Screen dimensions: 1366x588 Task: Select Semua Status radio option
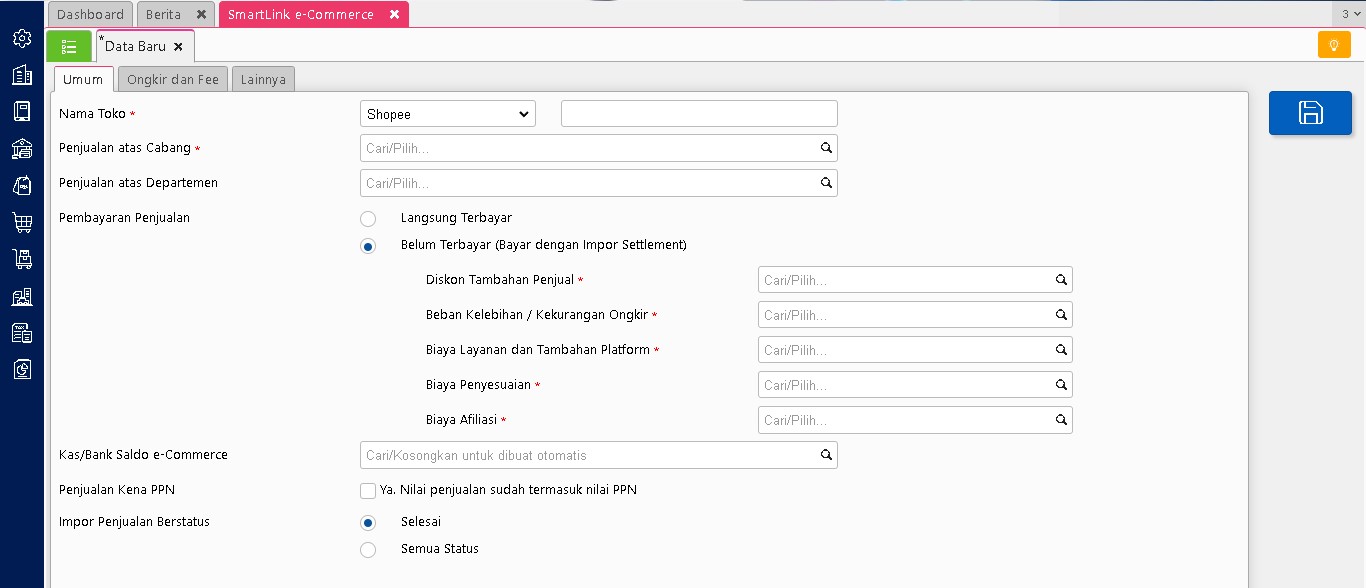point(368,549)
